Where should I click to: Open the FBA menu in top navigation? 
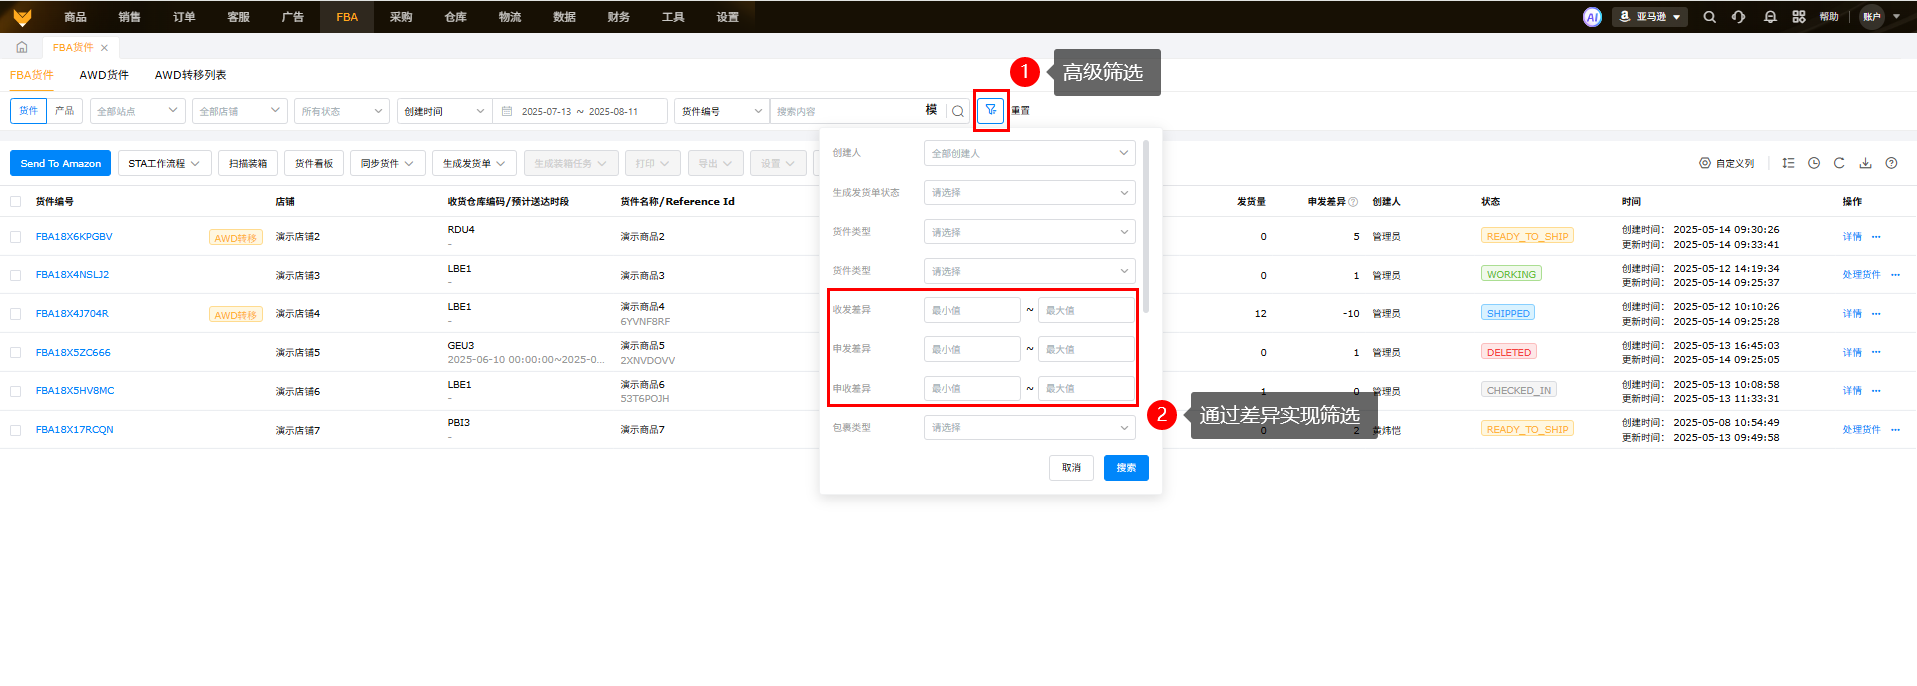(347, 17)
